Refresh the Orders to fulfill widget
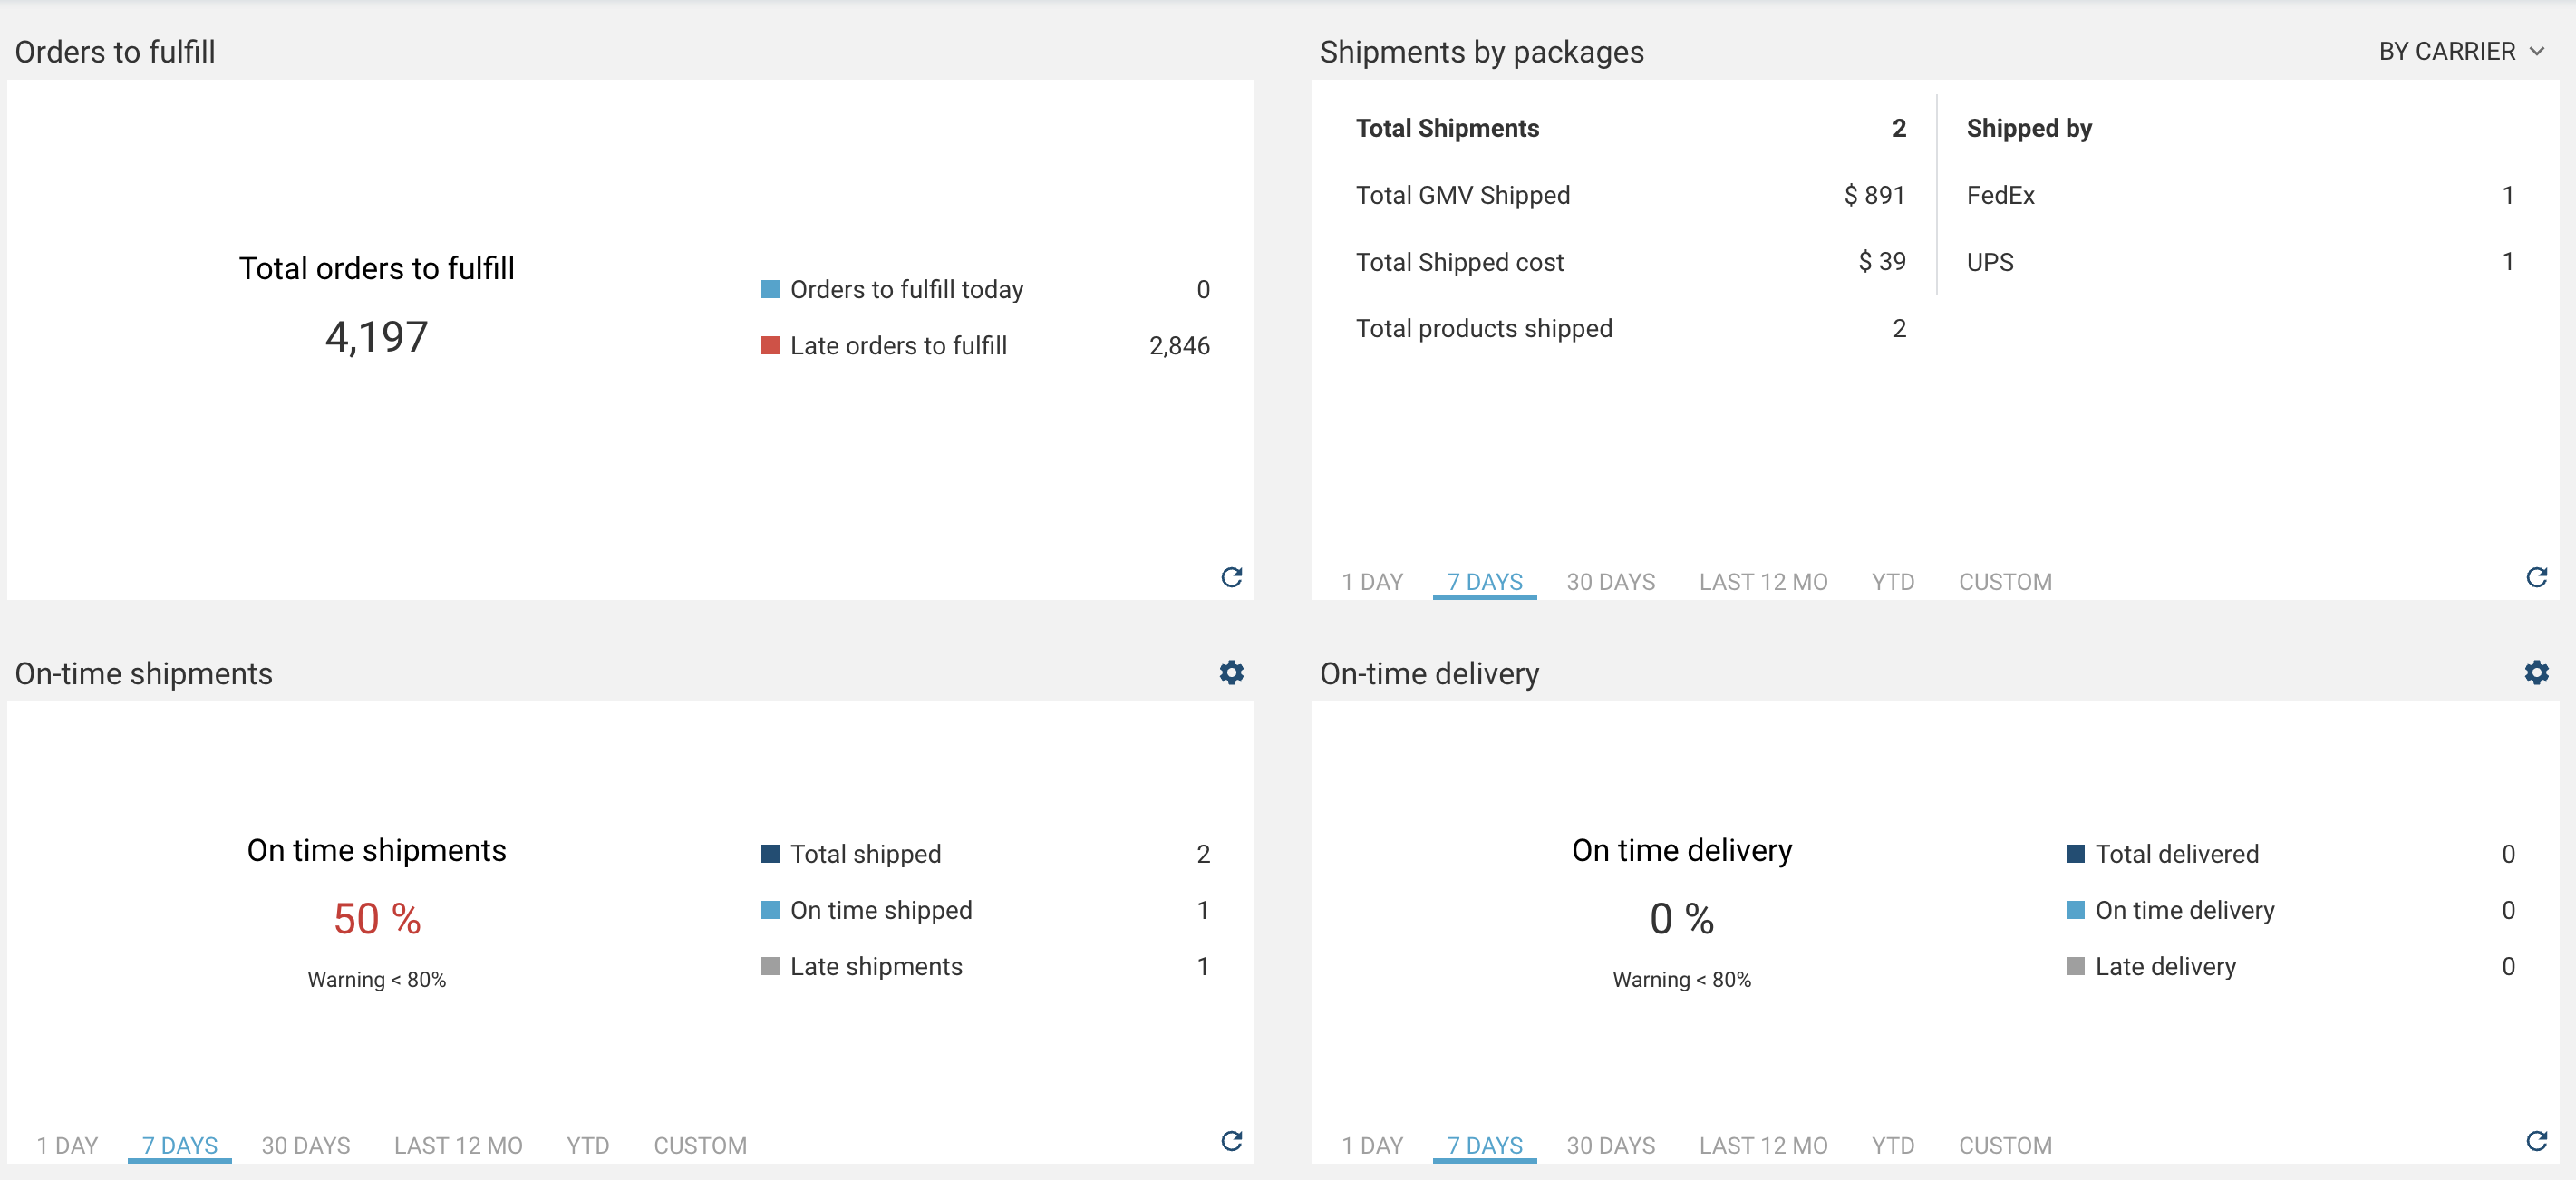 click(x=1232, y=579)
